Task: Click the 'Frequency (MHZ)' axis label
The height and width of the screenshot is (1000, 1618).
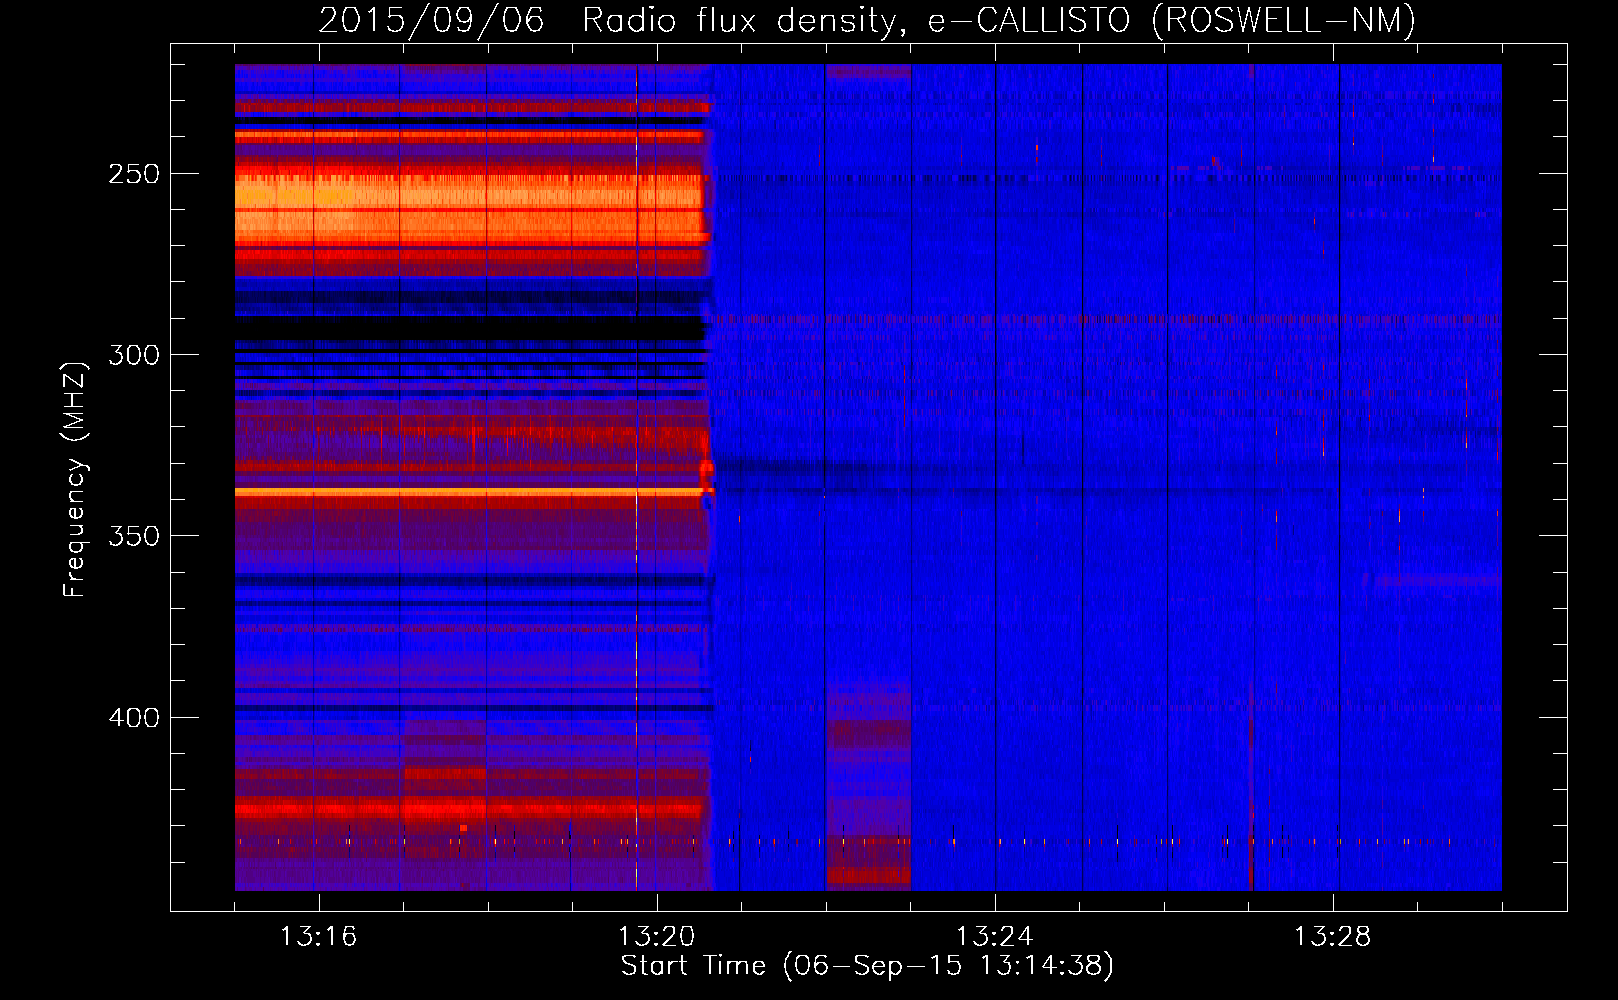Action: [x=75, y=479]
